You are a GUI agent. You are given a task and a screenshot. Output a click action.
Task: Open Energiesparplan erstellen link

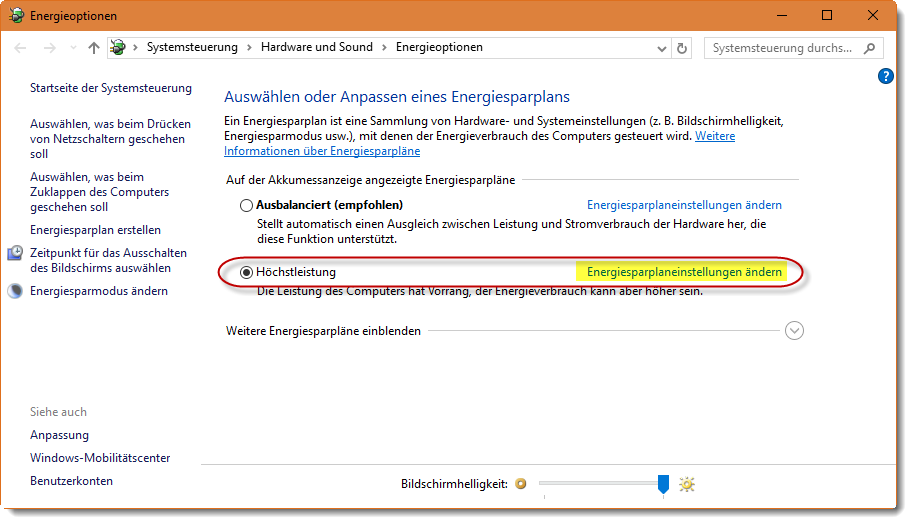95,230
